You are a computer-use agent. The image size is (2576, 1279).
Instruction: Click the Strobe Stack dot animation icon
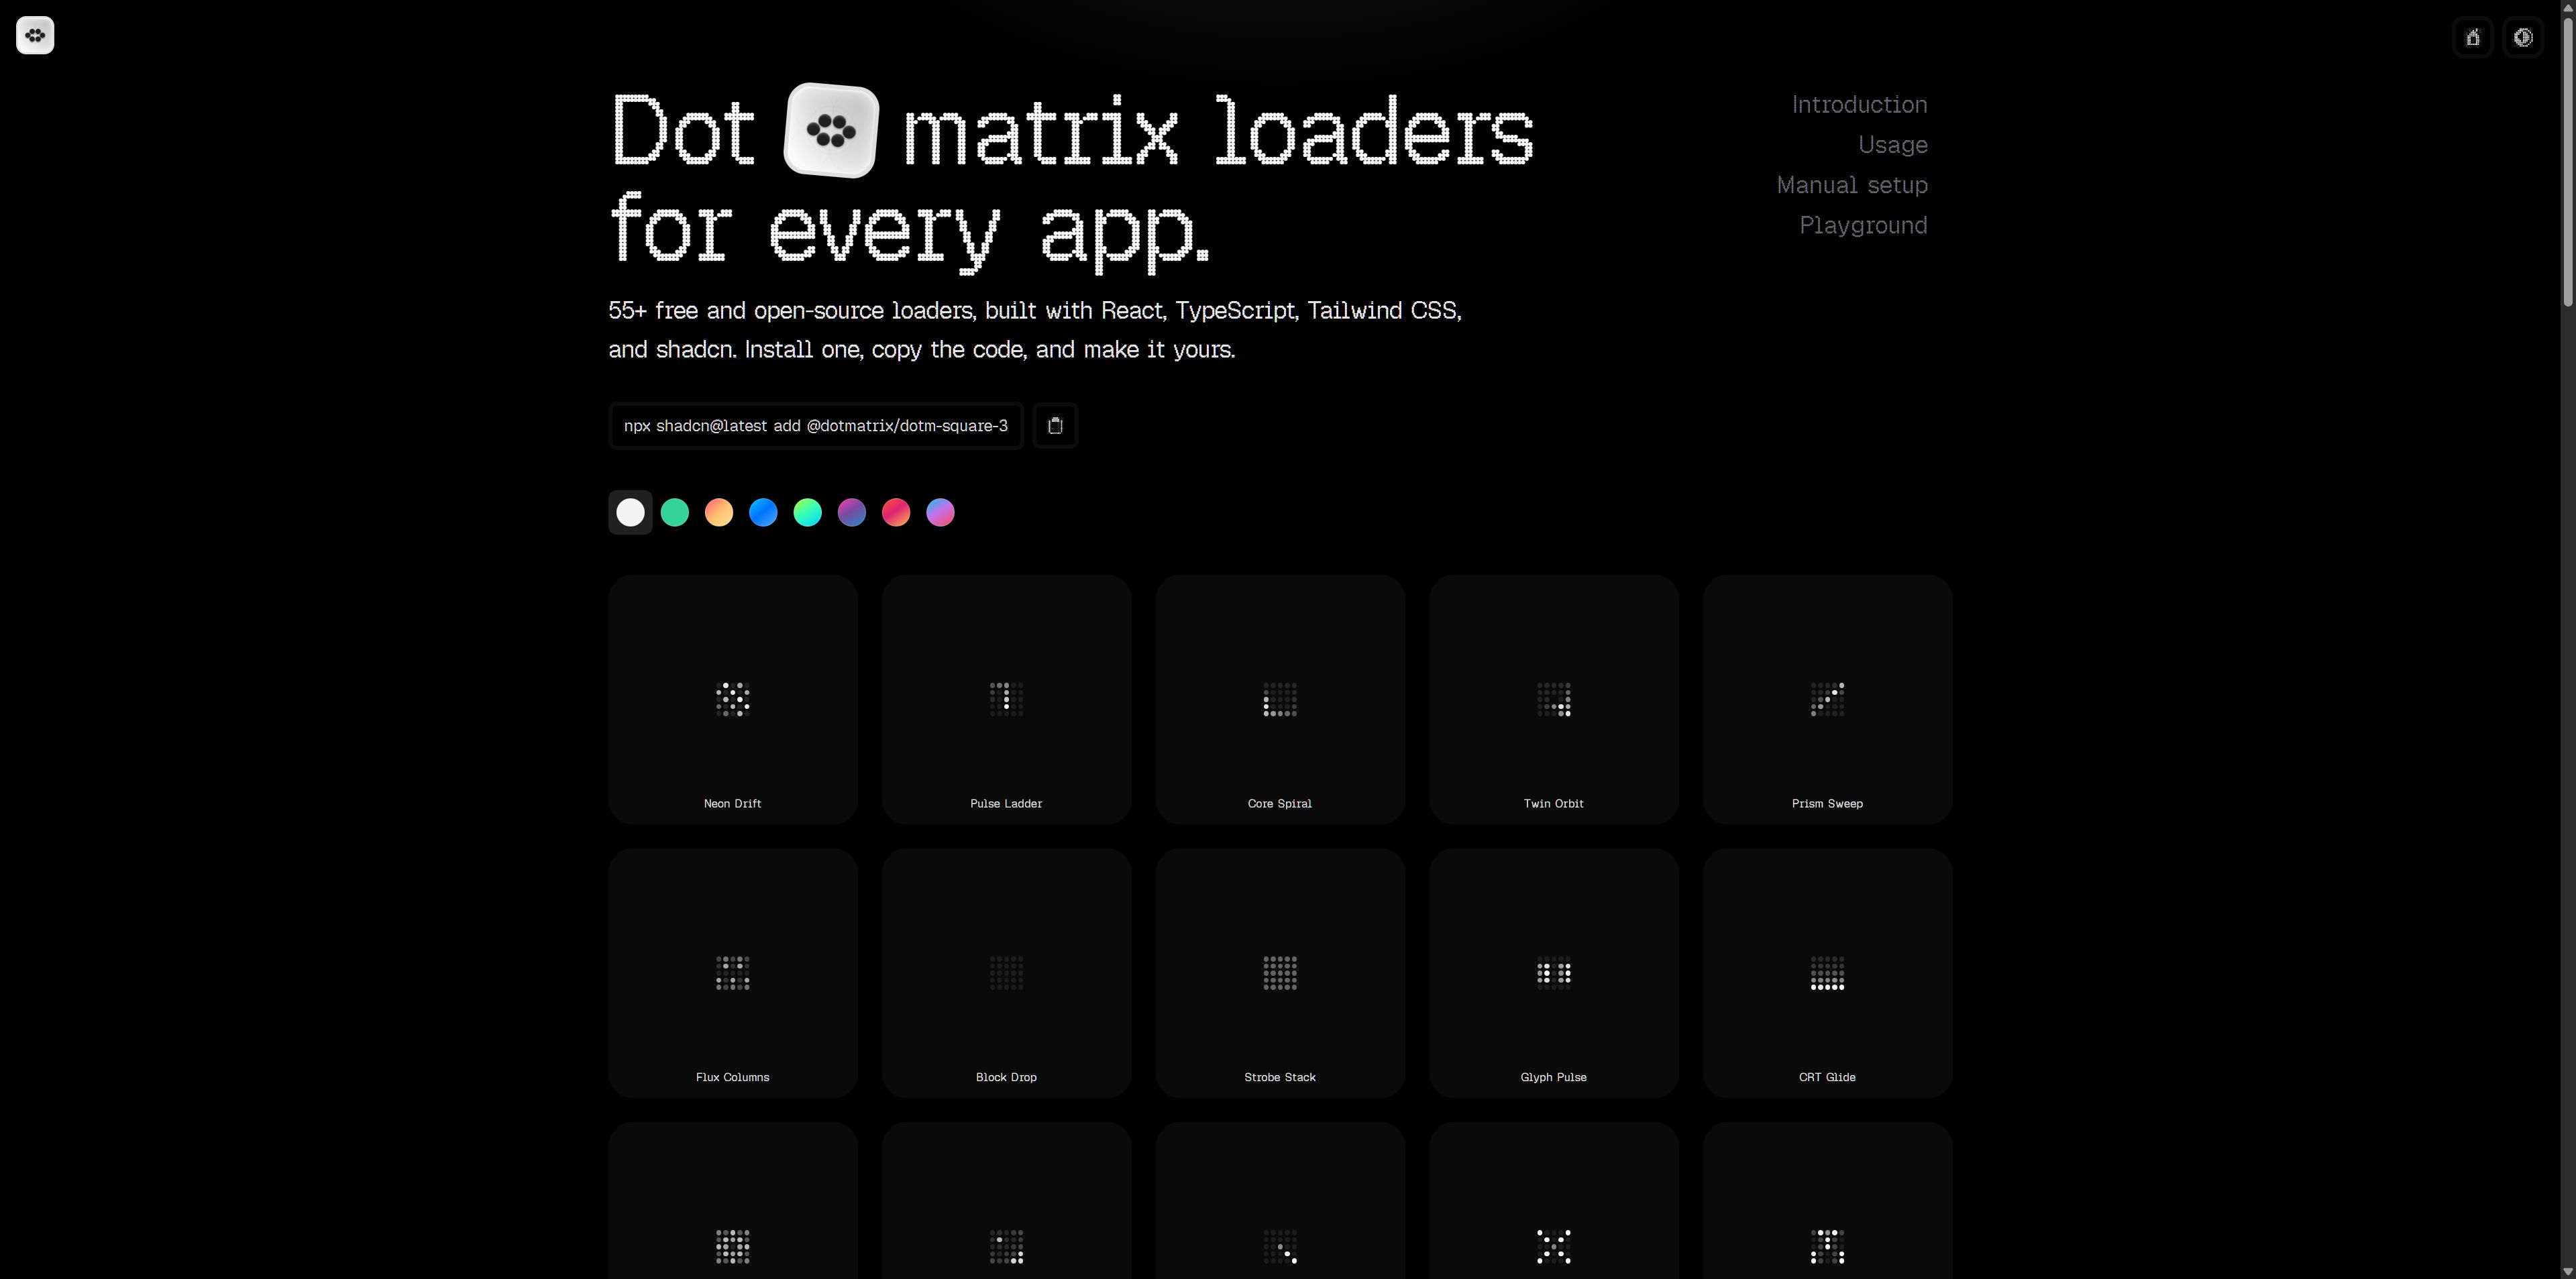[x=1280, y=973]
